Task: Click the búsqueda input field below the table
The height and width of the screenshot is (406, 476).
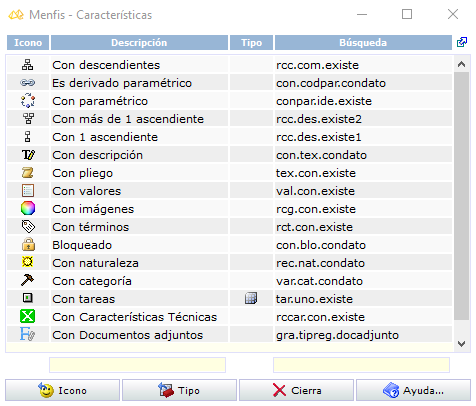Action: (361, 365)
